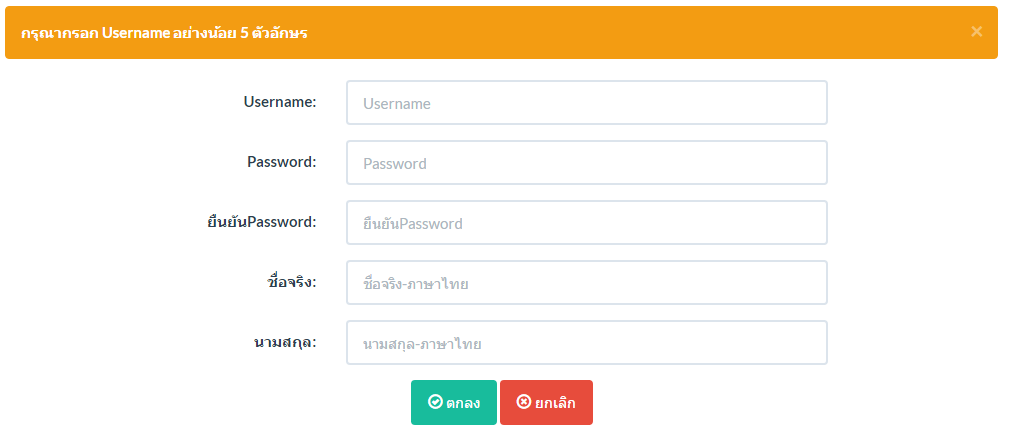Click the 'นามสกุล-ภาษาไทย' placeholder text
This screenshot has height=442, width=1009.
coord(422,344)
